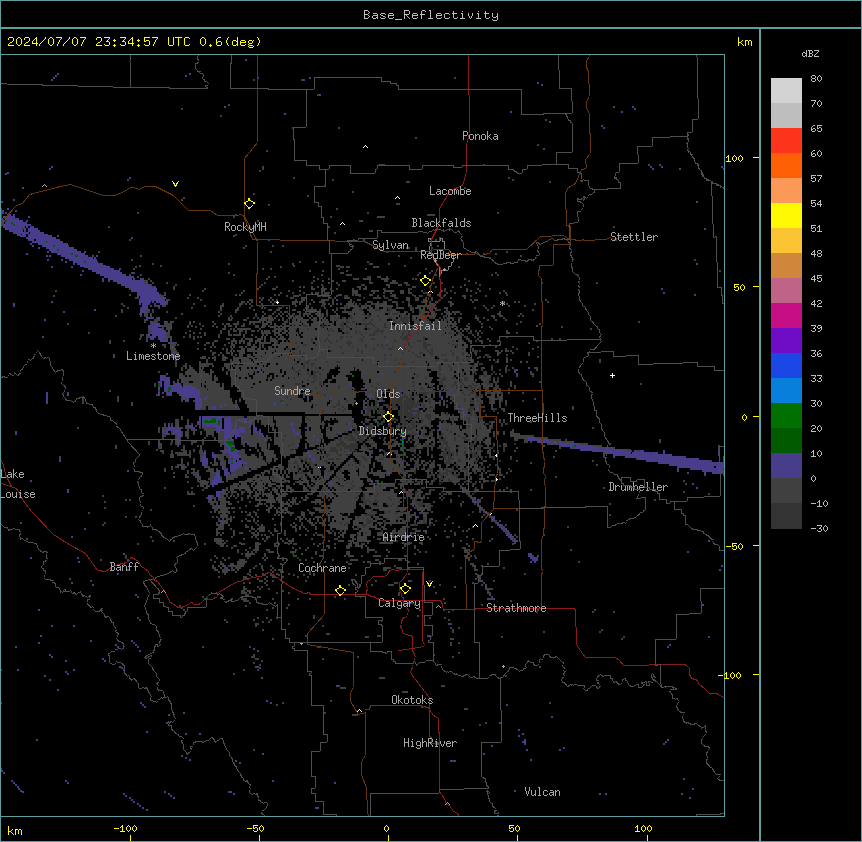Pick the purple 39–36 dBZ legend swatch

coord(786,341)
